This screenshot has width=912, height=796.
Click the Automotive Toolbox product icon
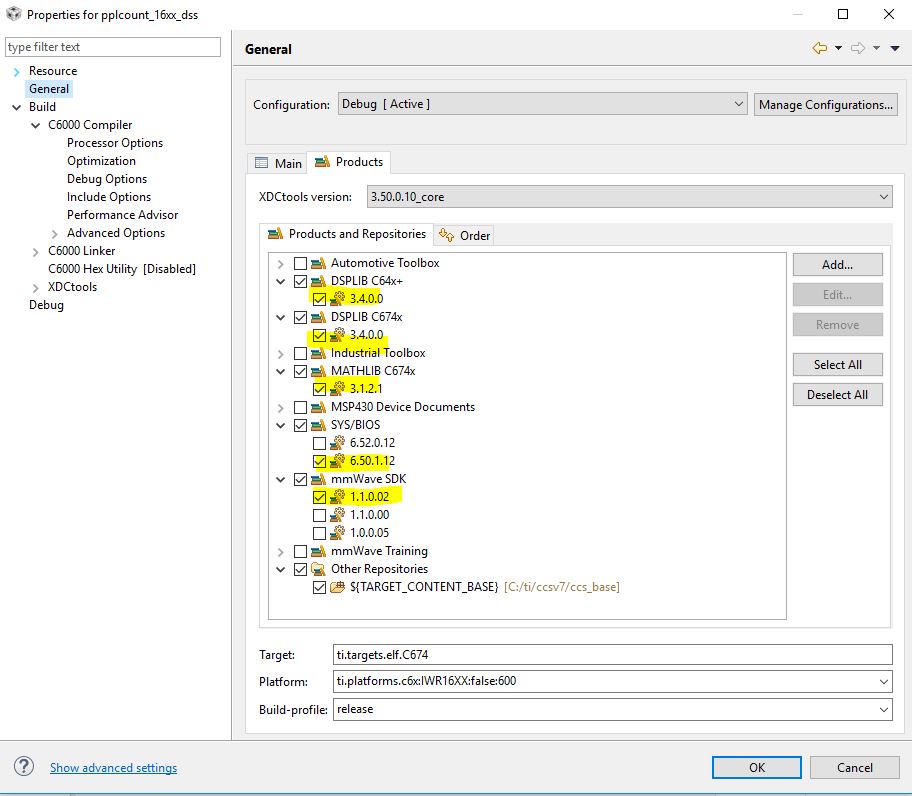[x=318, y=263]
